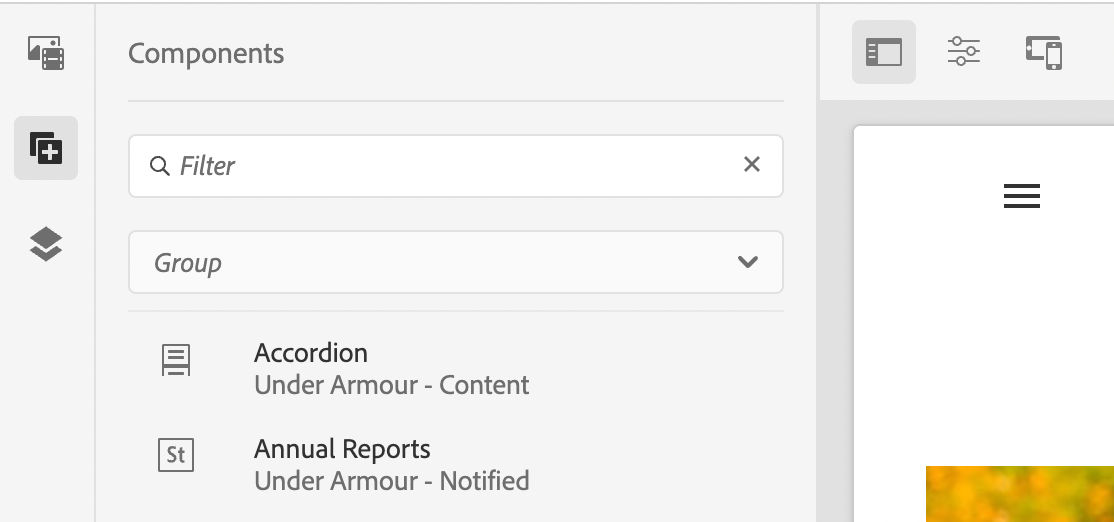Click the magnifier icon in Filter

click(x=159, y=166)
